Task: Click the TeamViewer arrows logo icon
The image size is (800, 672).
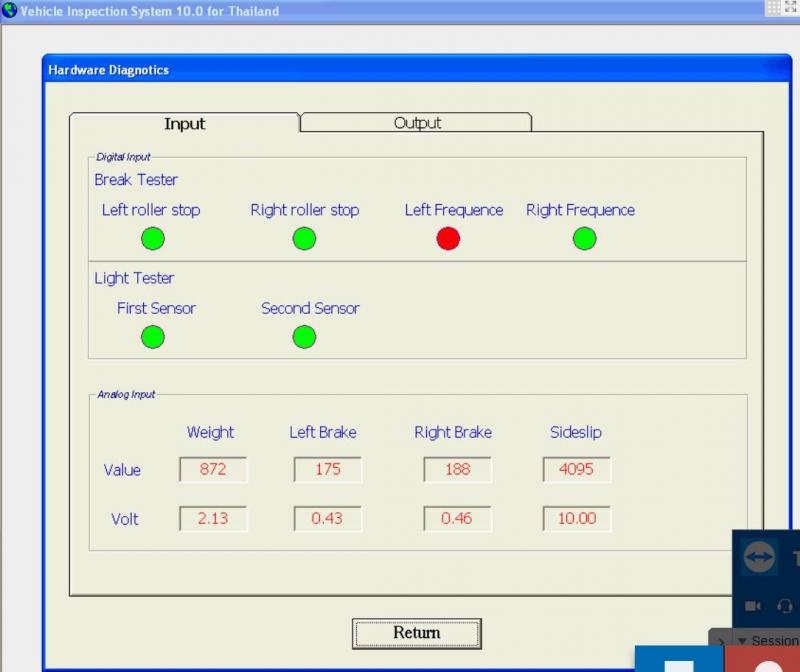Action: tap(759, 557)
